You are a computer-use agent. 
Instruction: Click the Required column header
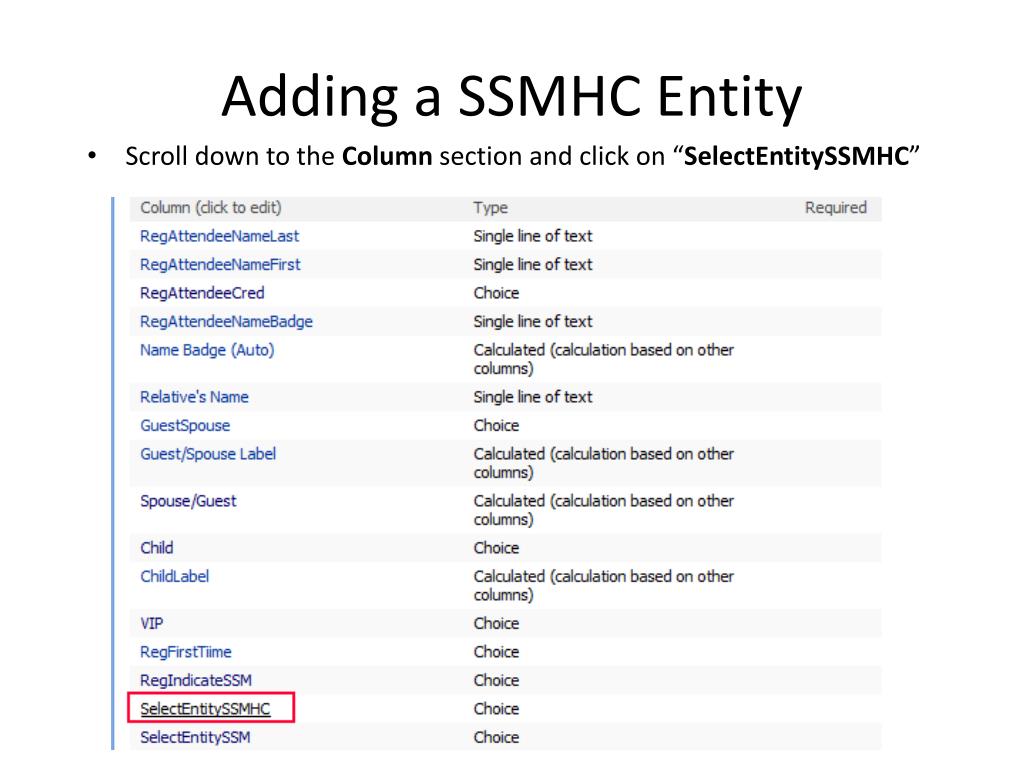835,208
